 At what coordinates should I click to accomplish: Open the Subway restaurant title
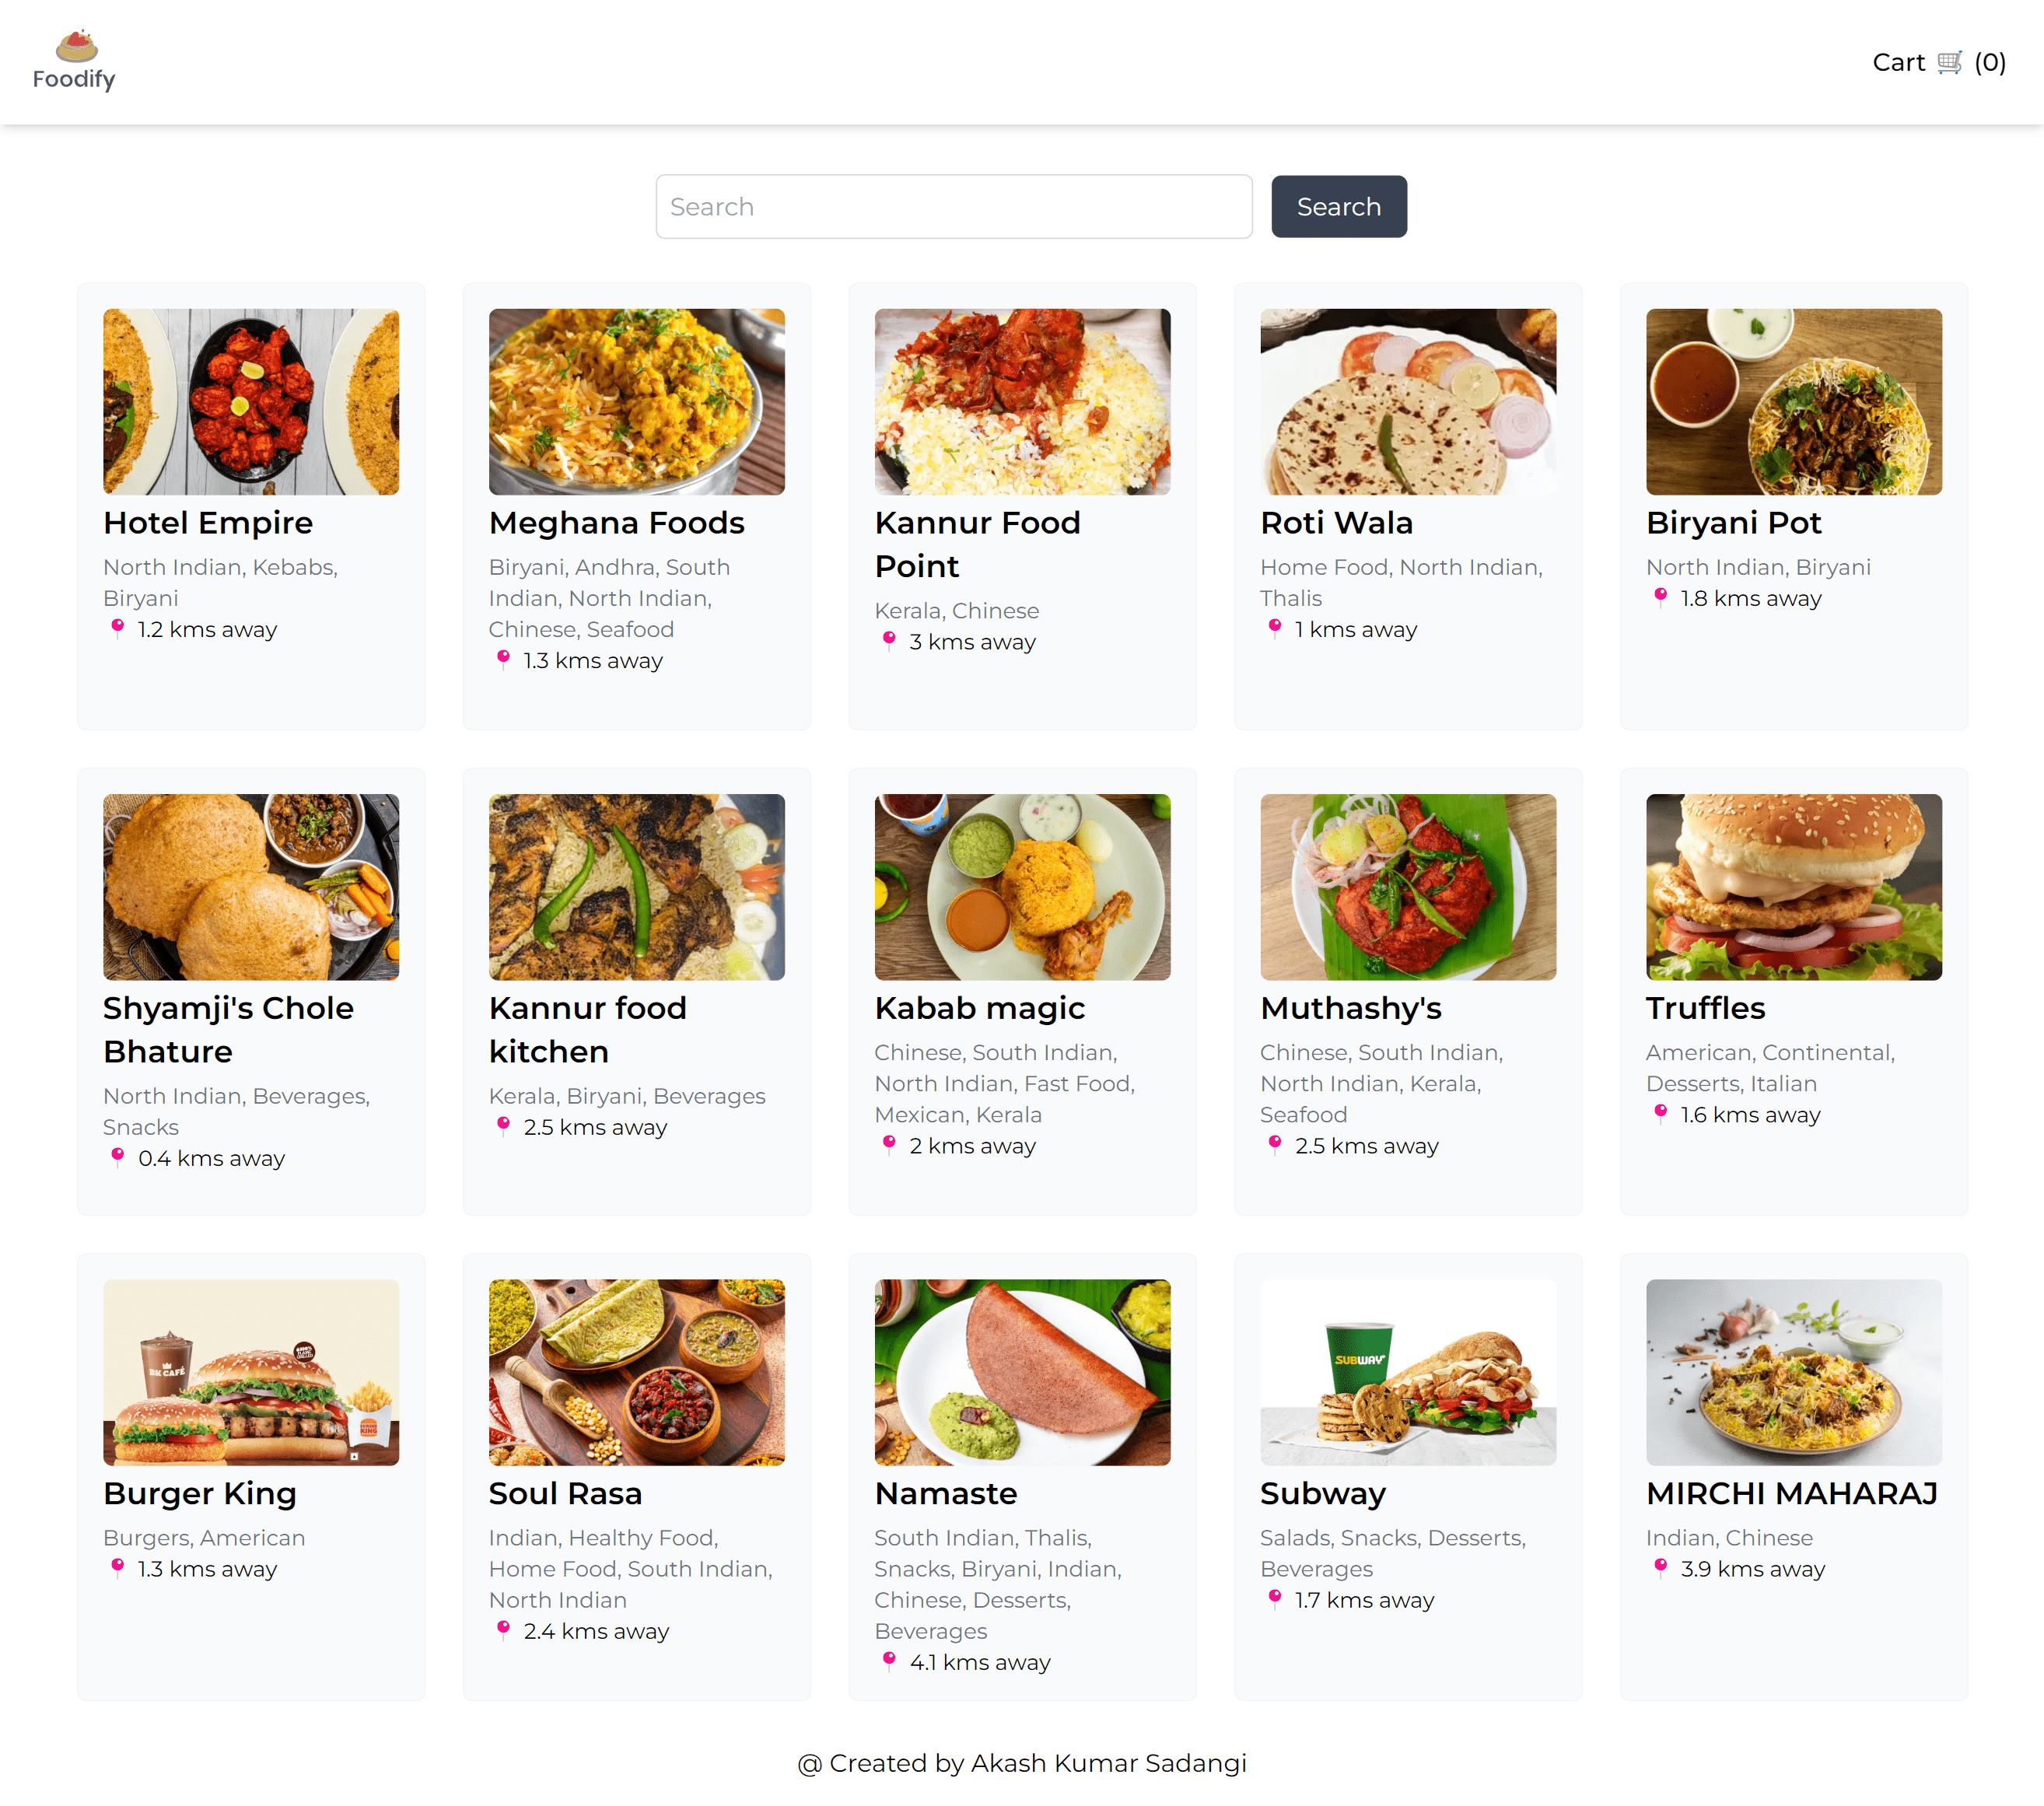1322,1493
